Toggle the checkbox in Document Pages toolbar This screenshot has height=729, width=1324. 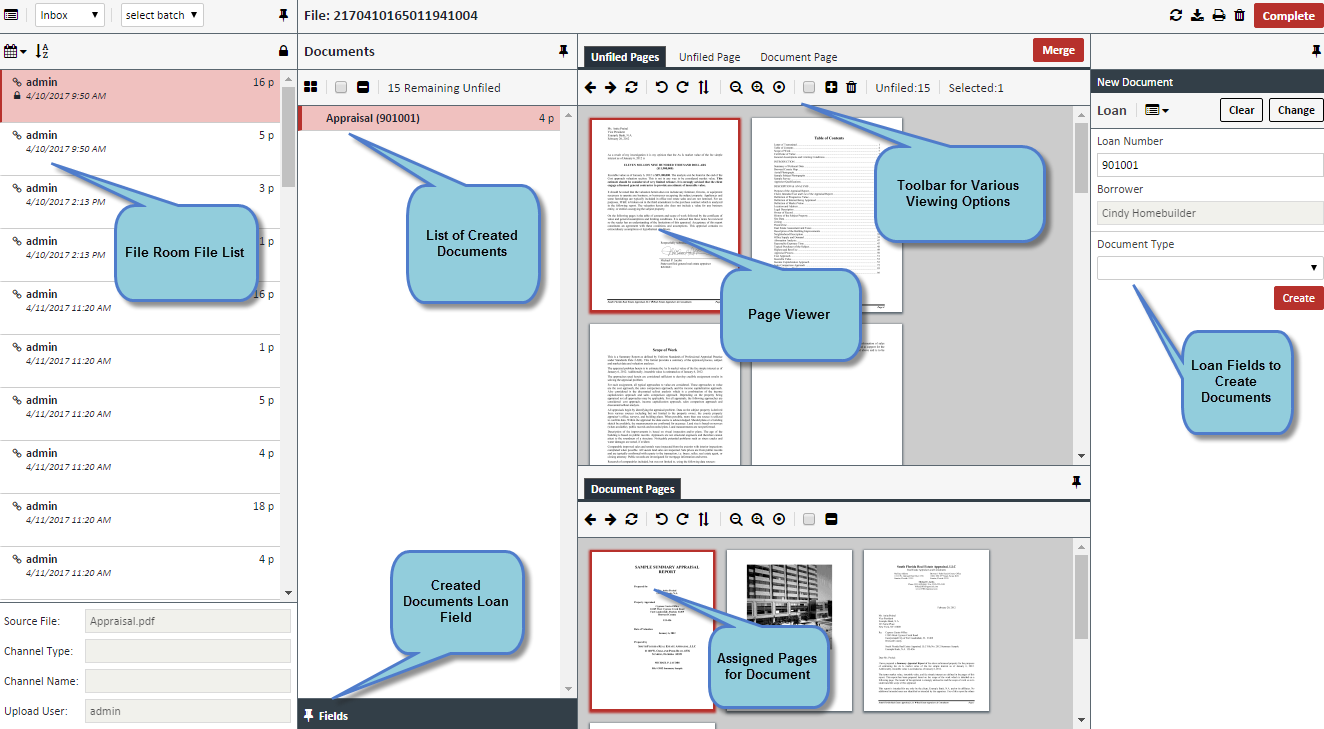coord(809,520)
